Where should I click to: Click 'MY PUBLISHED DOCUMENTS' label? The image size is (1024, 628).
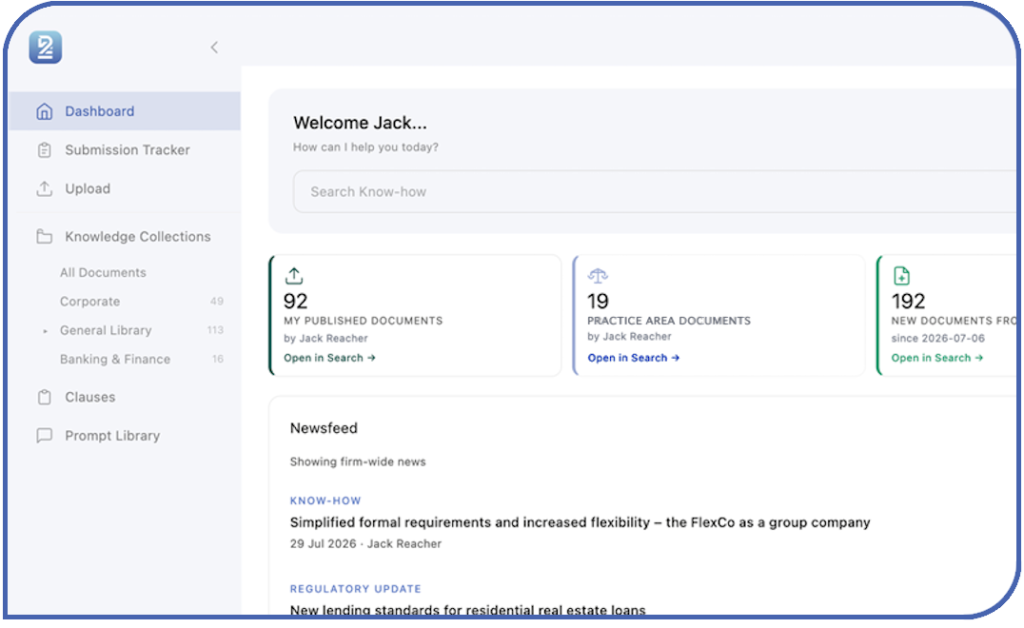tap(363, 321)
